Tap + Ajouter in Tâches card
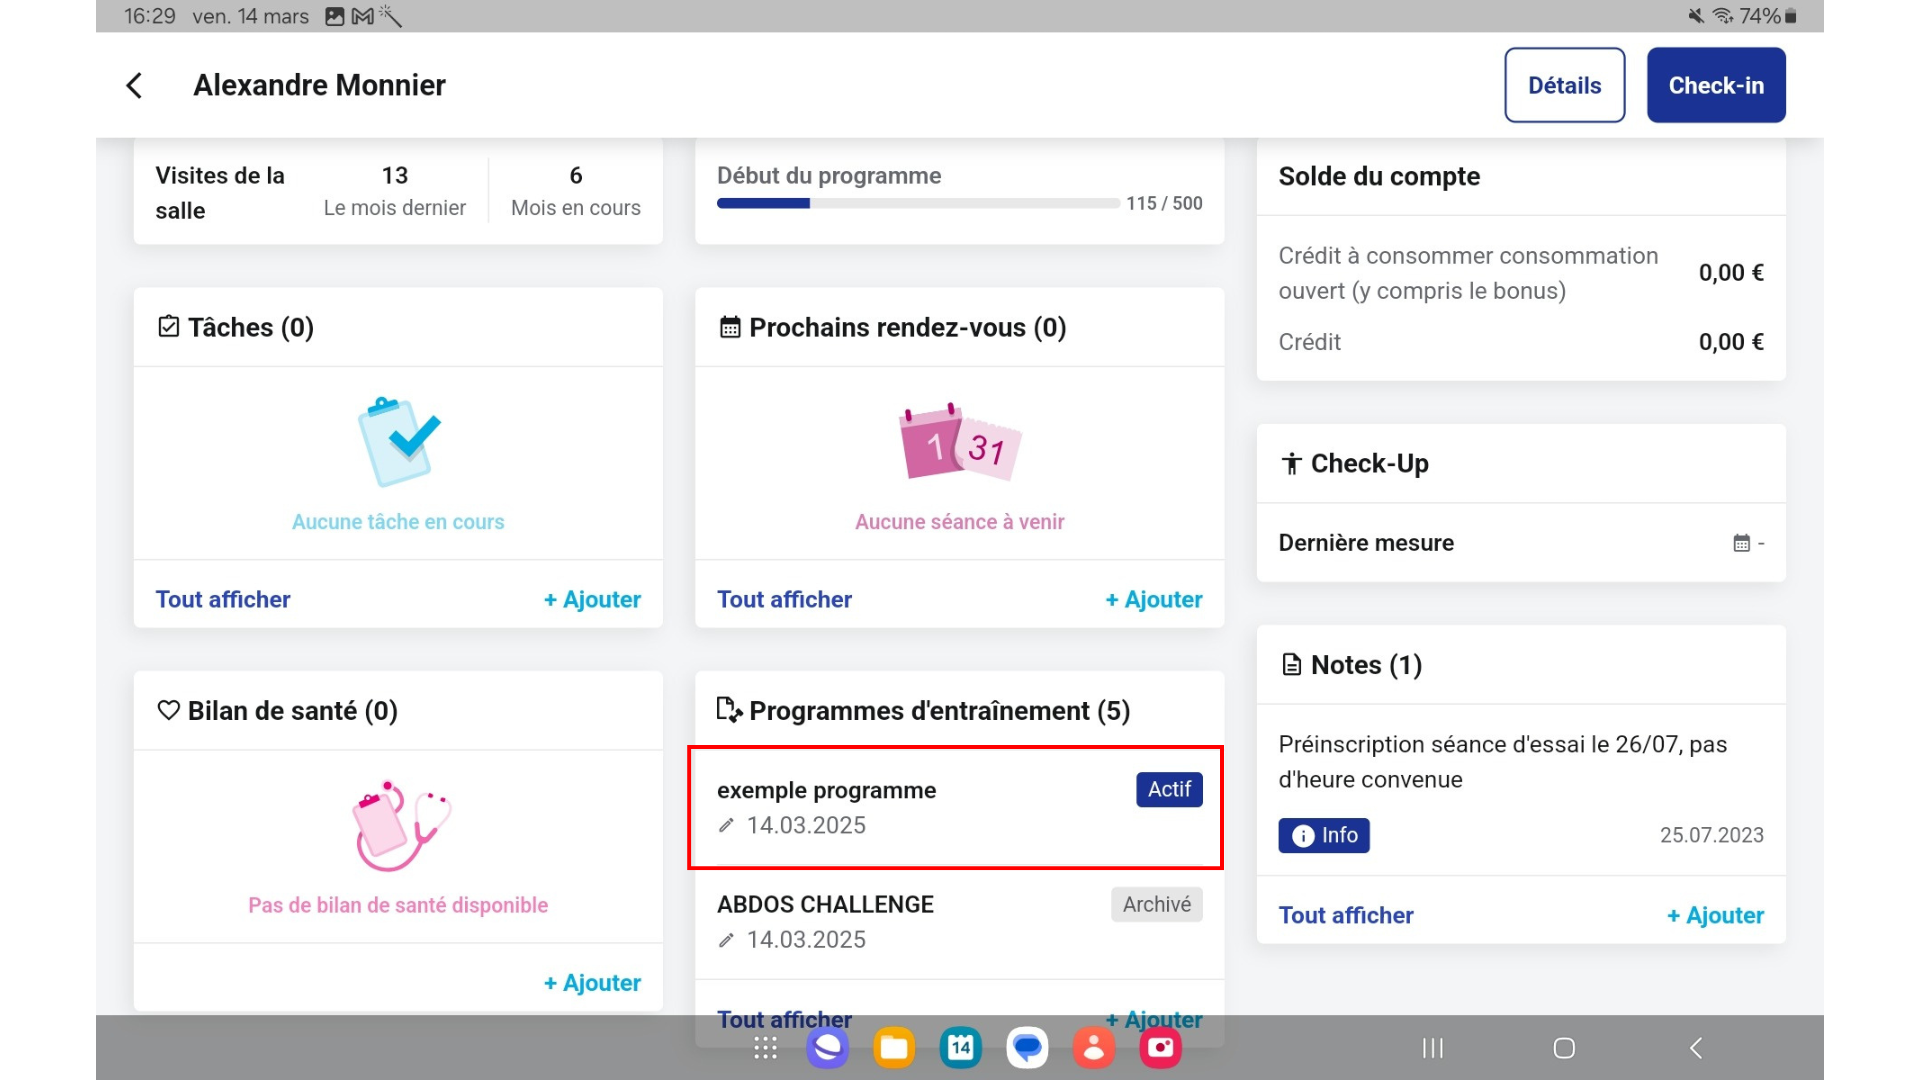 pos(592,599)
